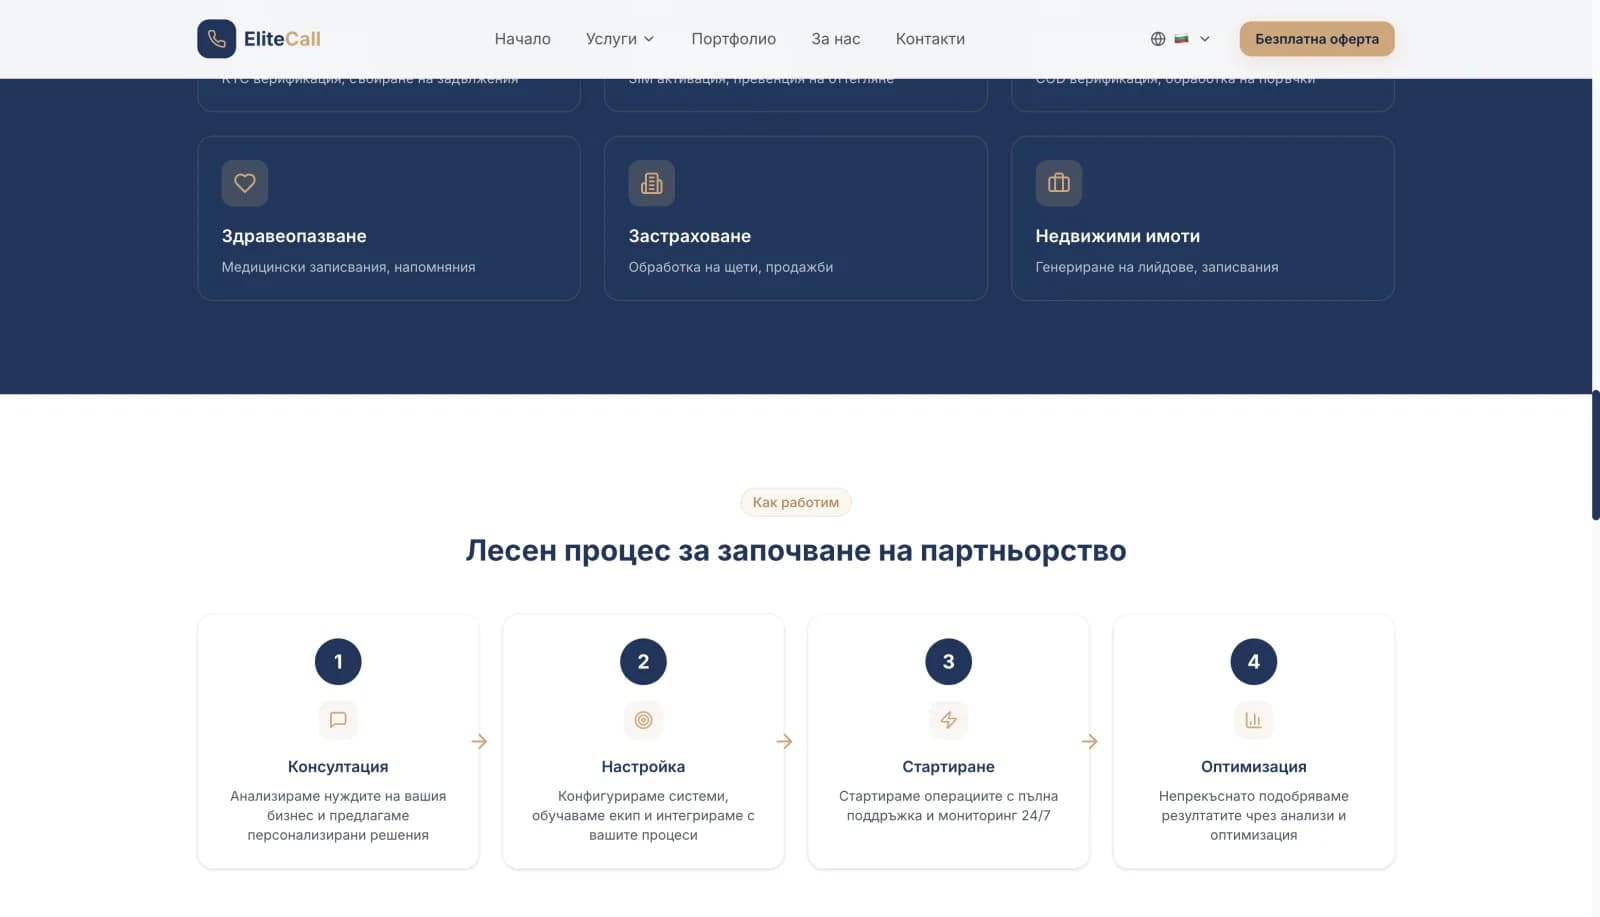Click step number 1 circle

coord(338,661)
